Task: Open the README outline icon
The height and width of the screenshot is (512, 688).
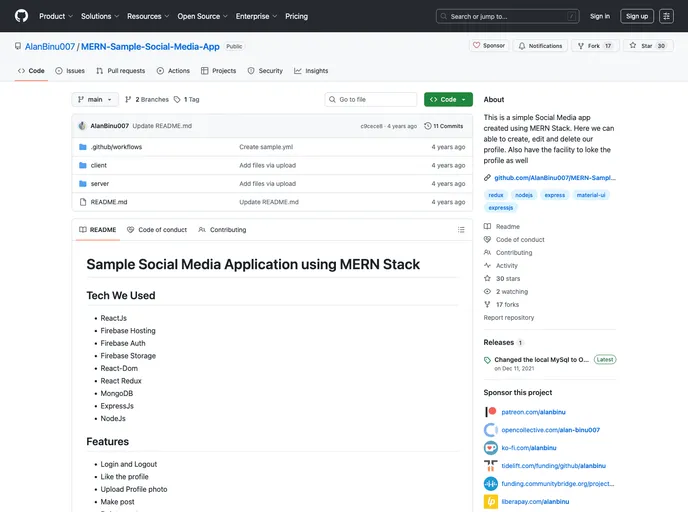Action: [461, 230]
